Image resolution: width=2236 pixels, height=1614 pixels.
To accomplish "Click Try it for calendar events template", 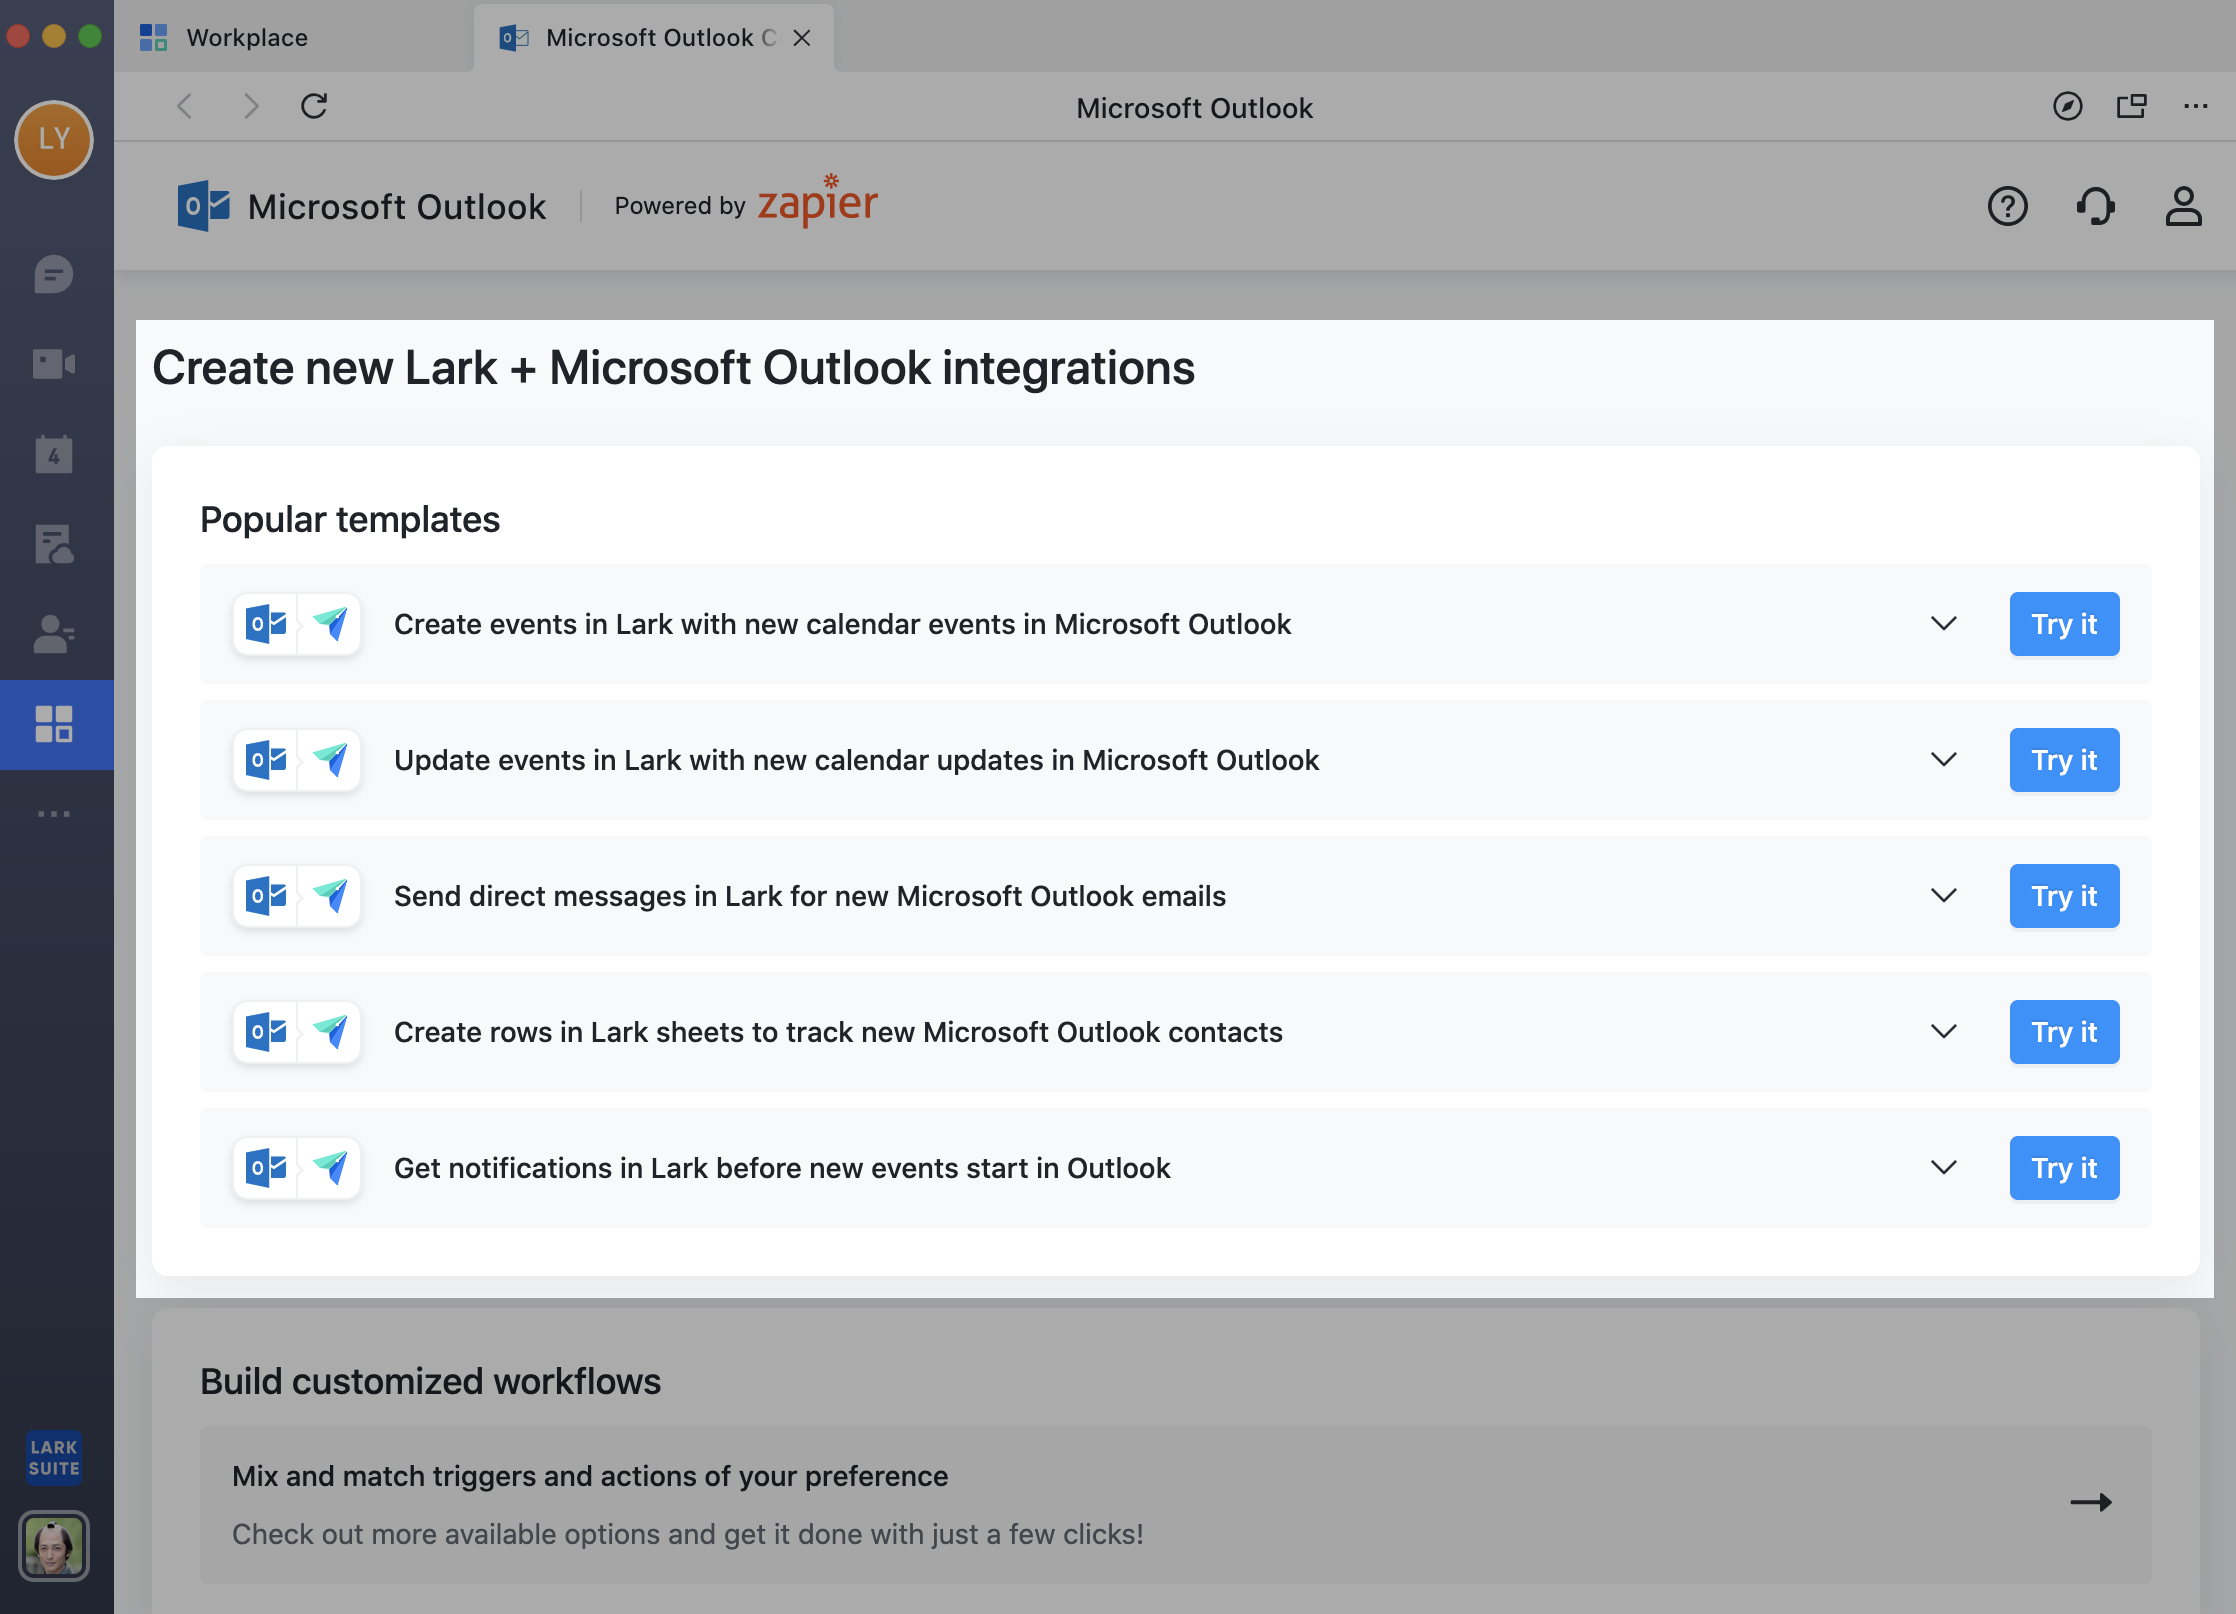I will pos(2064,623).
